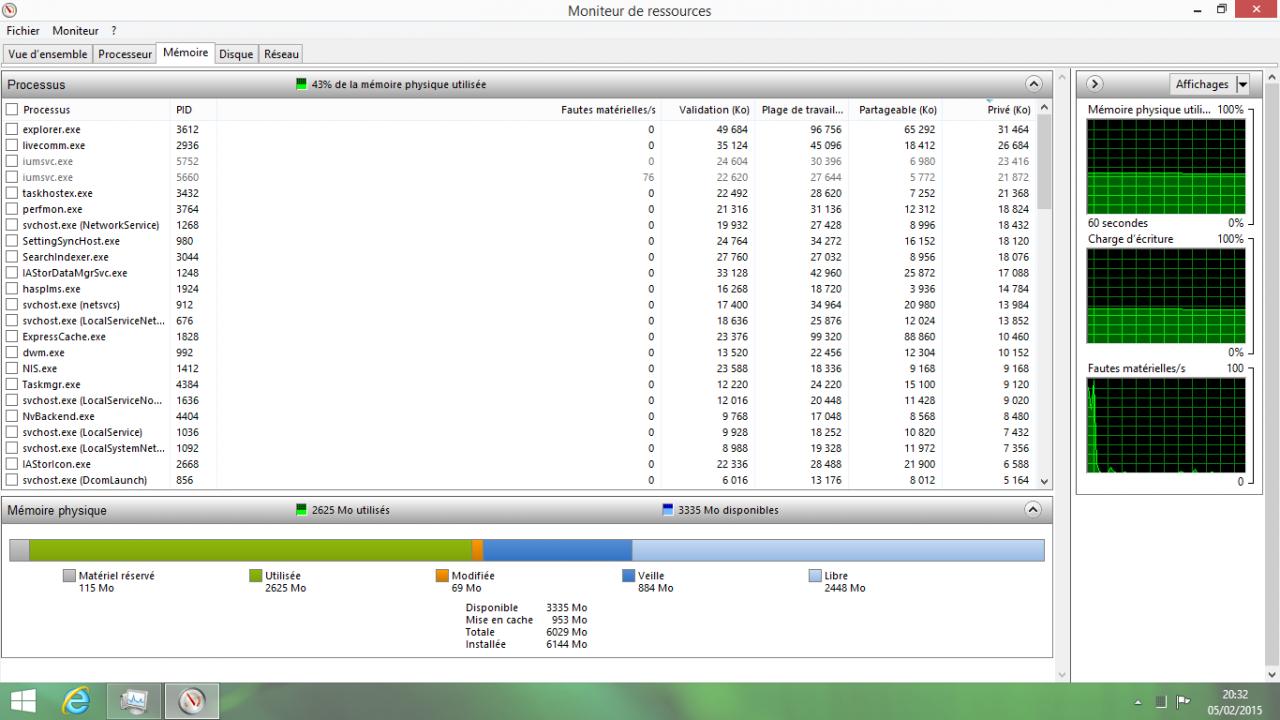Select the Taskmgr.exe checkbox
1280x720 pixels.
[x=12, y=384]
